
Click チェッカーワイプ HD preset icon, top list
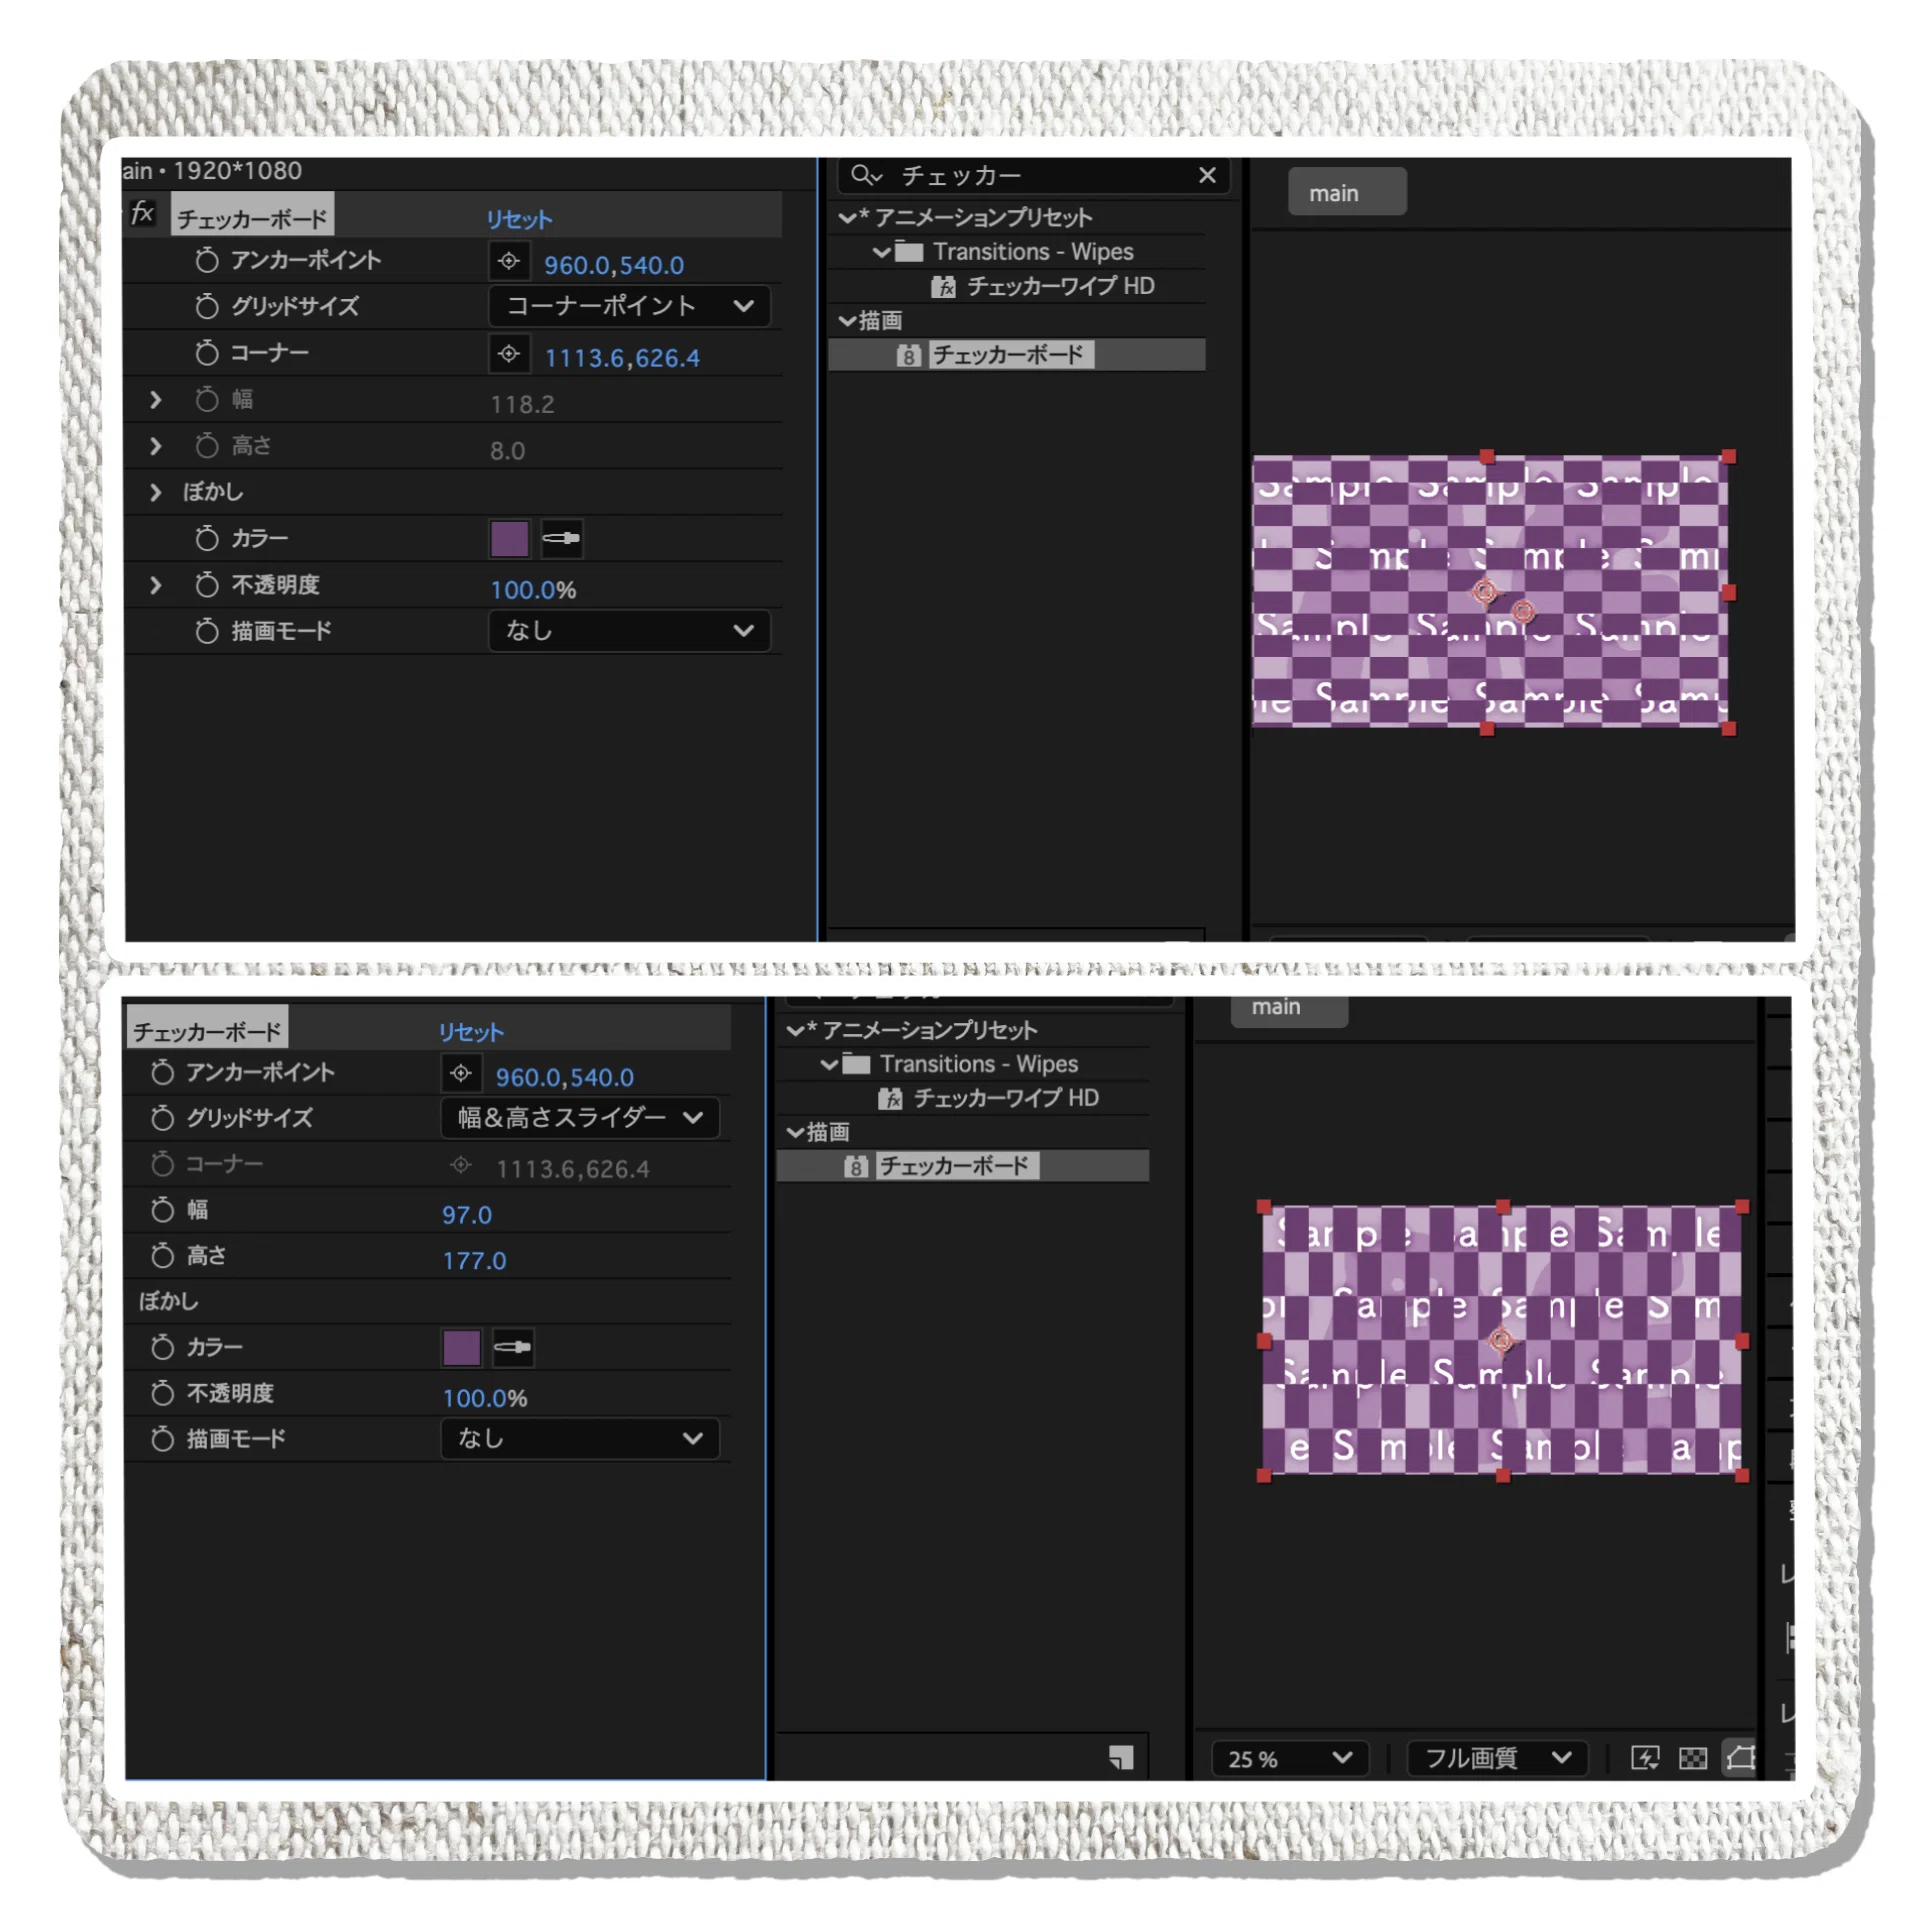click(x=943, y=286)
